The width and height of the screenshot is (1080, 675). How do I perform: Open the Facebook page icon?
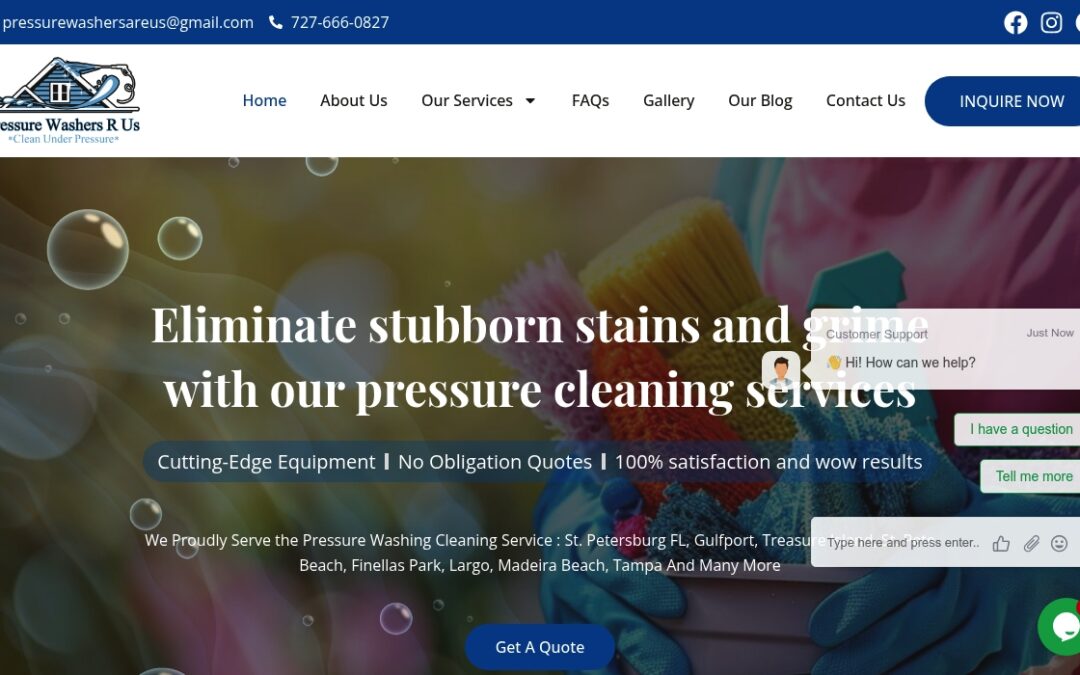1015,23
